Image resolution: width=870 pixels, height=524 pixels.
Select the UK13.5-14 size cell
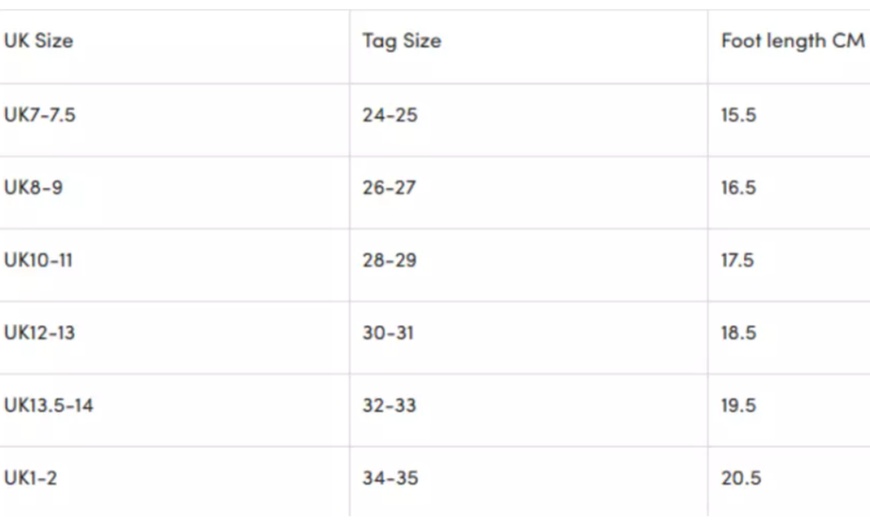(49, 406)
